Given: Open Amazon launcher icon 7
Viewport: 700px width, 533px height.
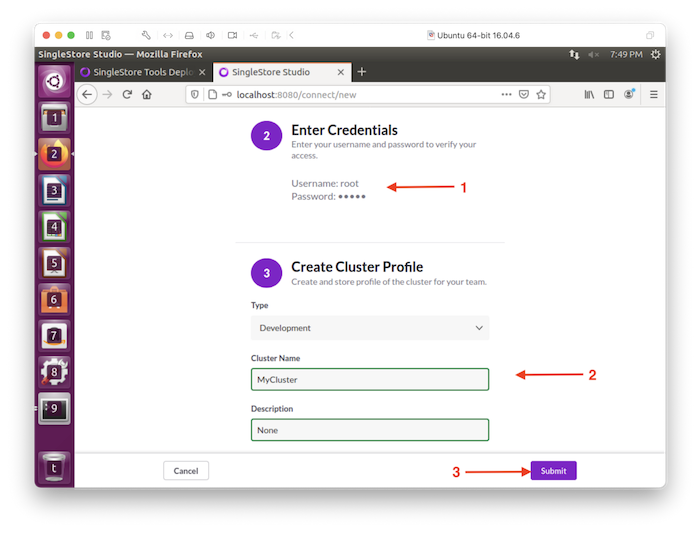Looking at the screenshot, I should click(x=54, y=336).
